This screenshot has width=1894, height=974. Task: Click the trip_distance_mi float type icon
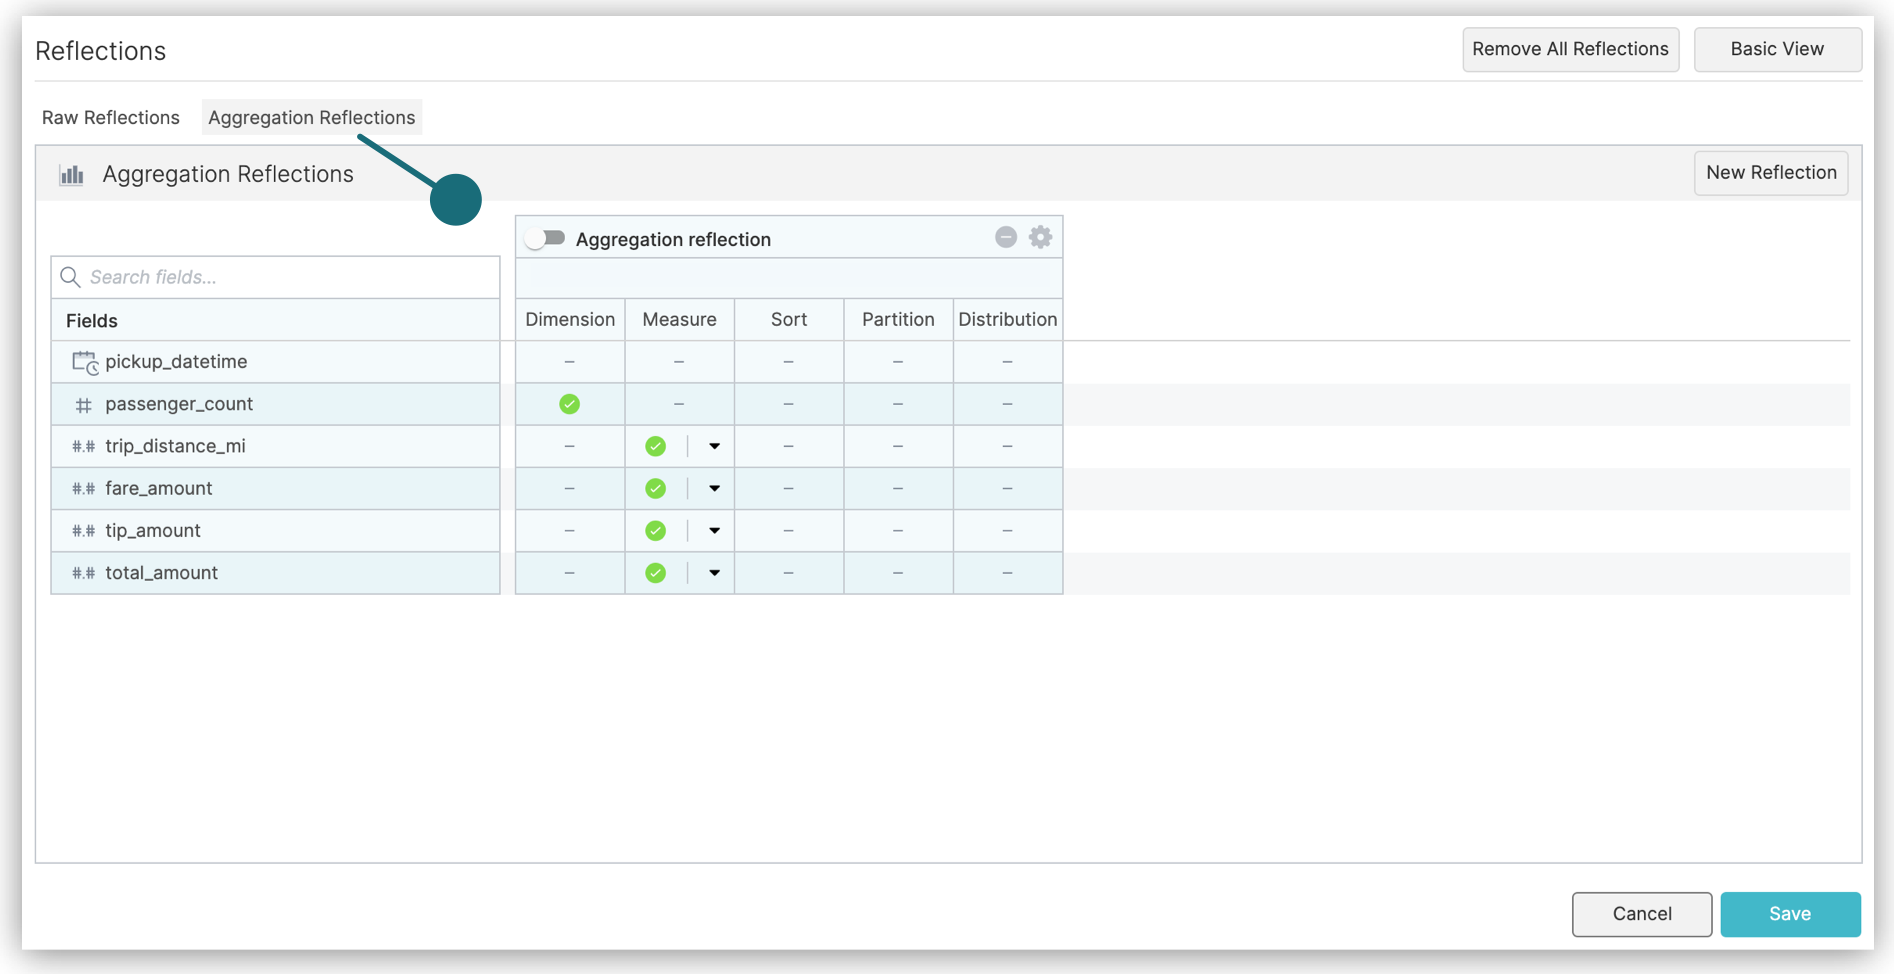coord(84,447)
